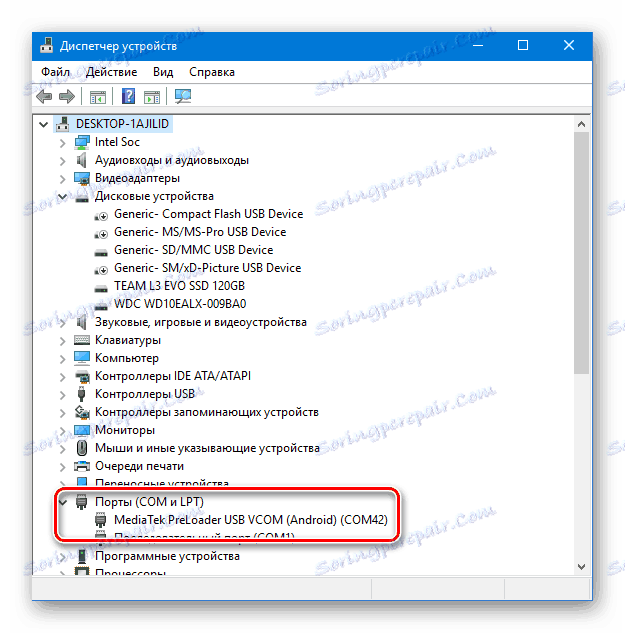This screenshot has height=633, width=625.
Task: Click the drive icon of TEAM L3 EVO SSD
Action: click(101, 288)
